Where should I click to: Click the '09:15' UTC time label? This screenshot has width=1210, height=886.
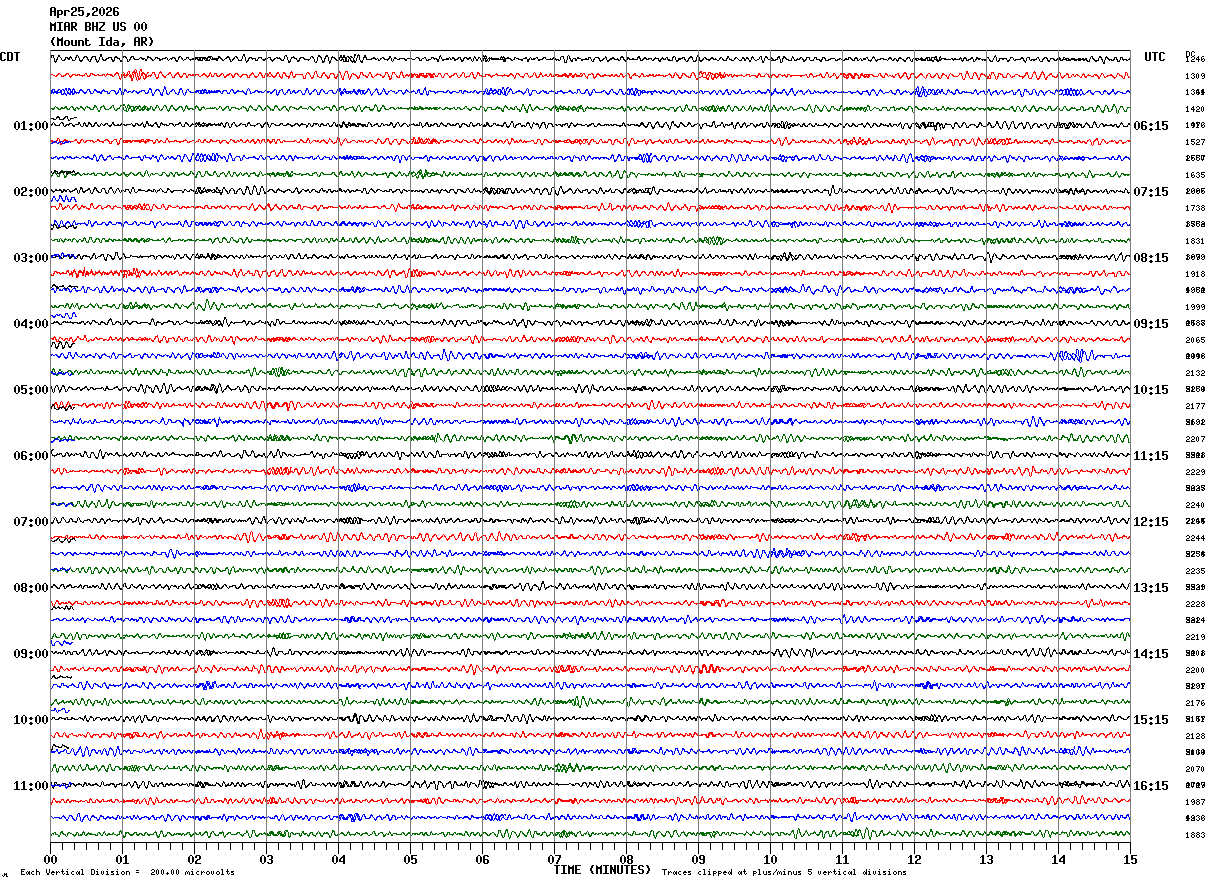1150,324
